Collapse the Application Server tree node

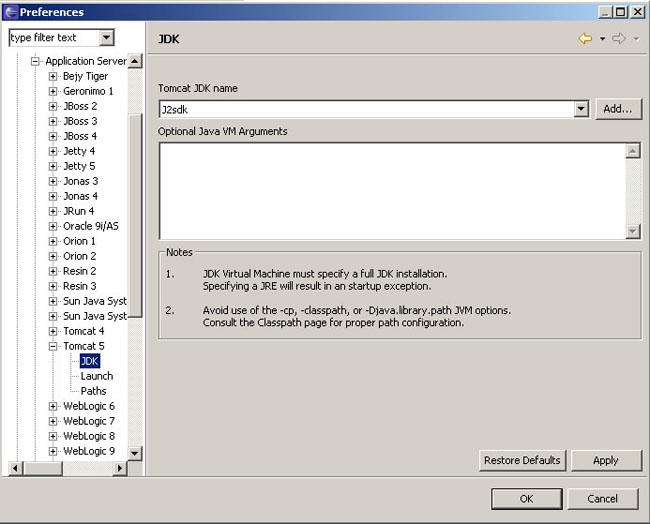click(35, 61)
